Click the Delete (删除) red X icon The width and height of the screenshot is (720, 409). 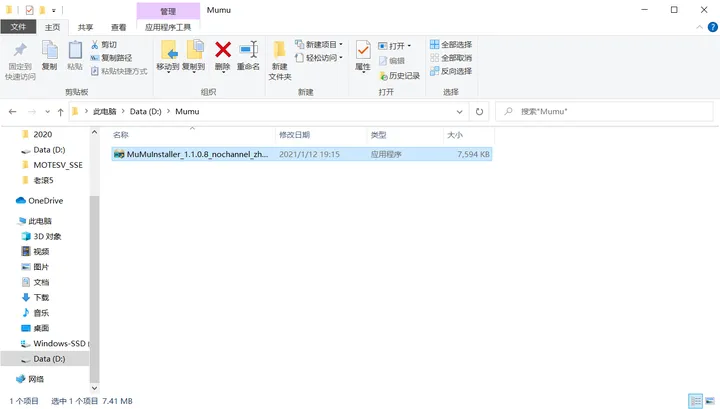222,50
